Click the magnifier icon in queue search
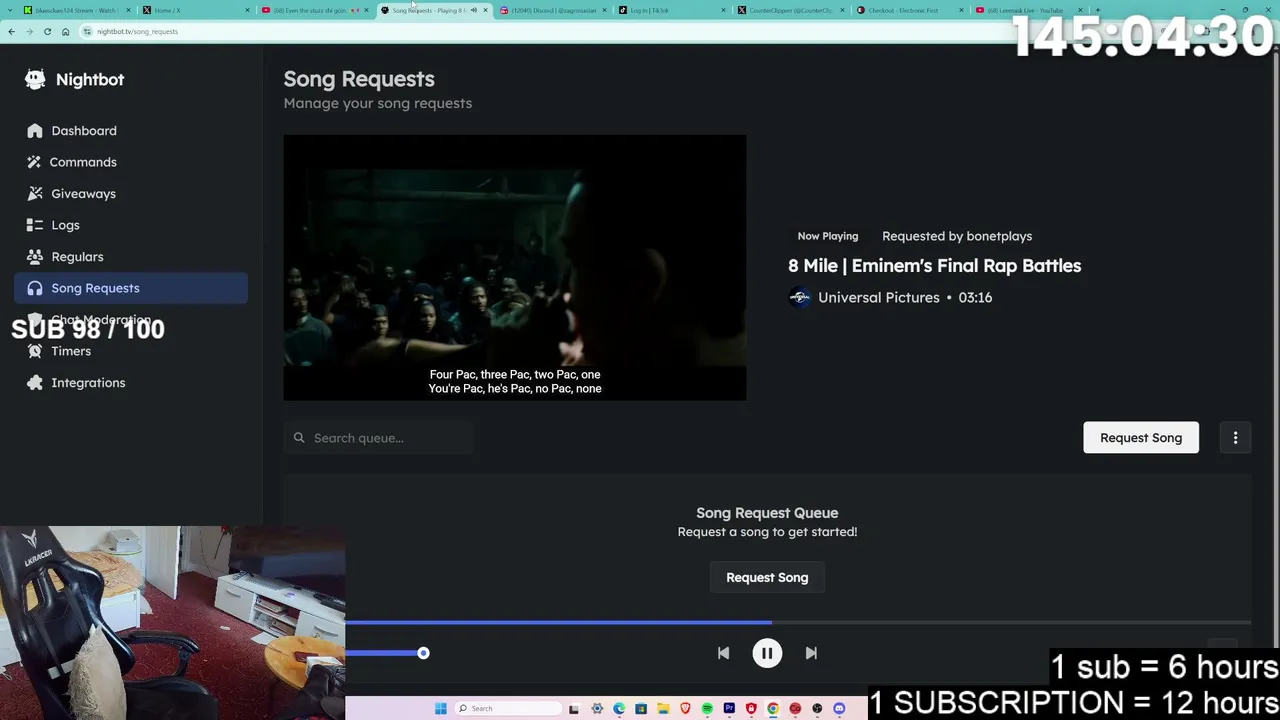1280x720 pixels. [x=299, y=438]
